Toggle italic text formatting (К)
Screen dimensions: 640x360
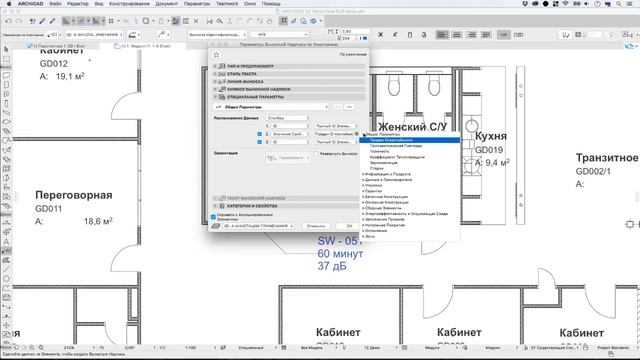click(395, 35)
